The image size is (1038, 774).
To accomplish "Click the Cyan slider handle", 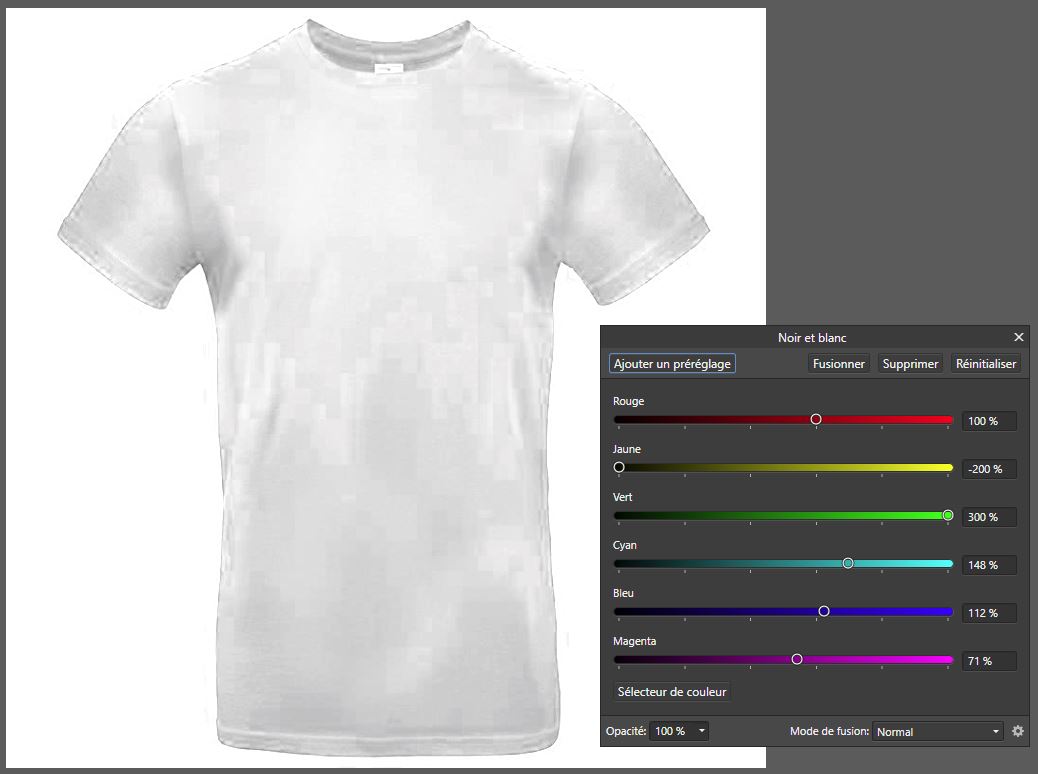I will click(x=847, y=563).
